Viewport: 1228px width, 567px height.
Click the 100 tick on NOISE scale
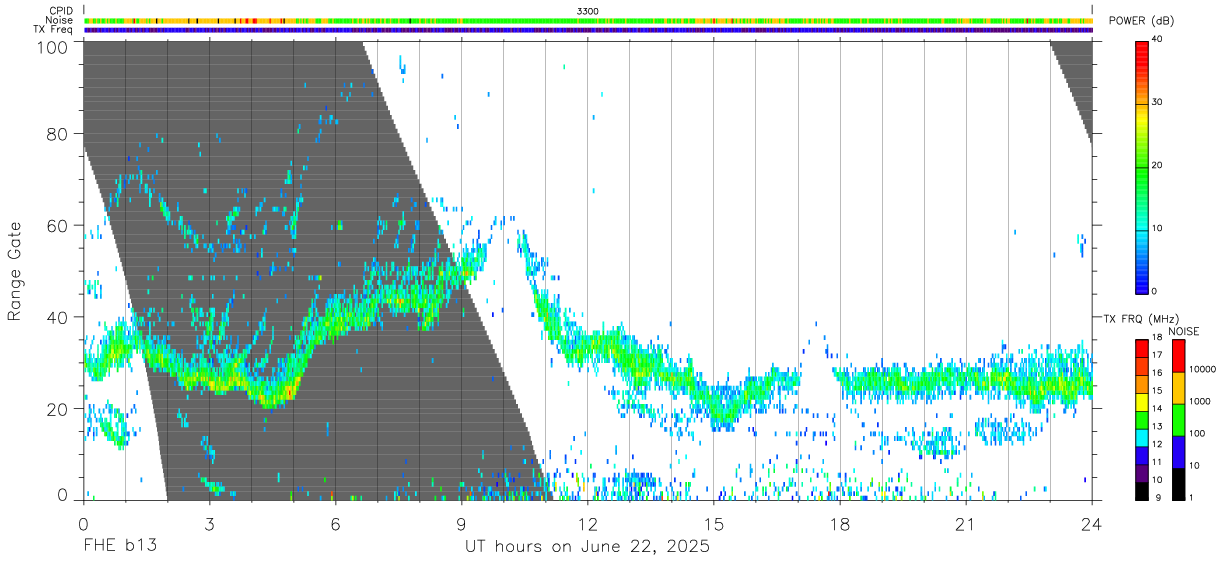(x=1198, y=433)
